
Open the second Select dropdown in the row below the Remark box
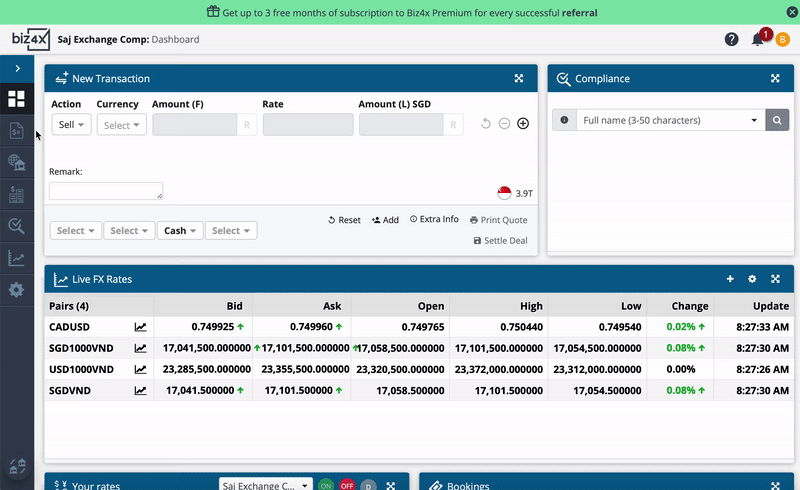coord(129,231)
